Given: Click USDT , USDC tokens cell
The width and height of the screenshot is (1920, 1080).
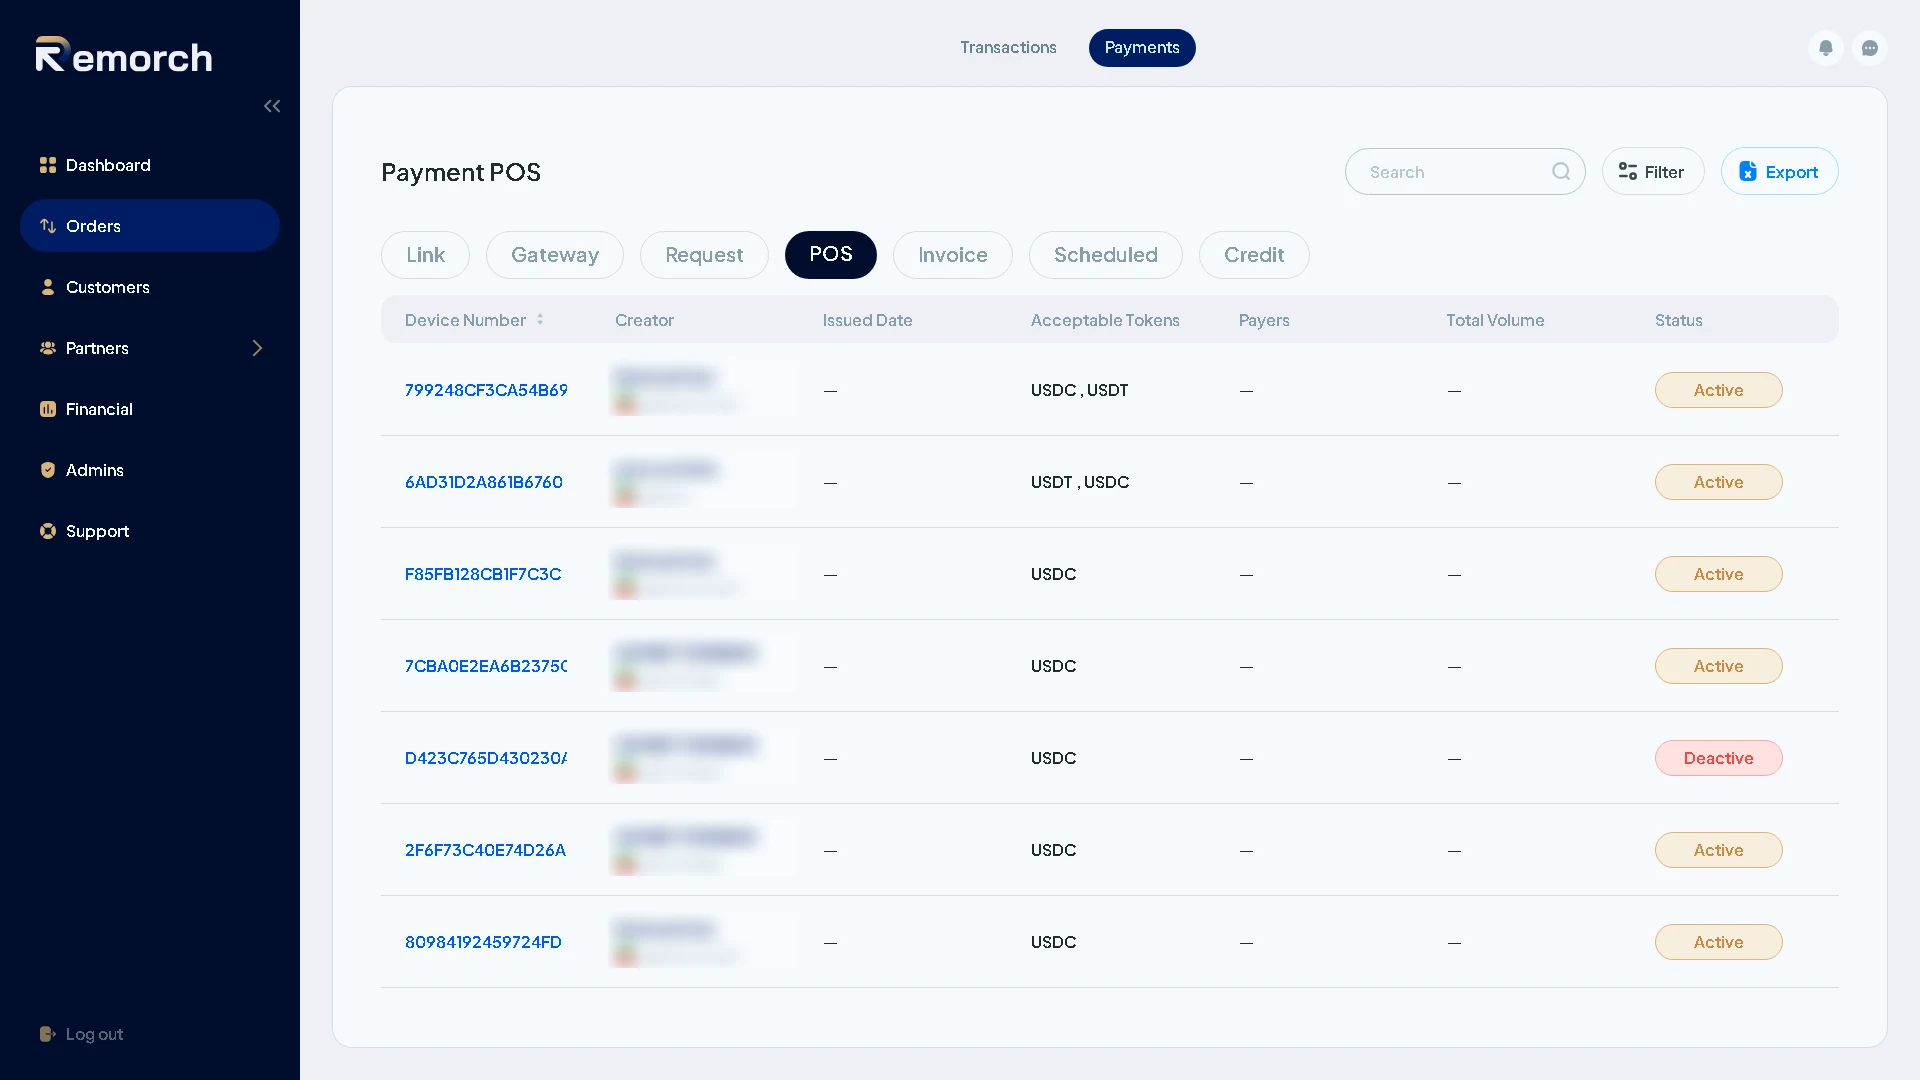Looking at the screenshot, I should [x=1080, y=482].
